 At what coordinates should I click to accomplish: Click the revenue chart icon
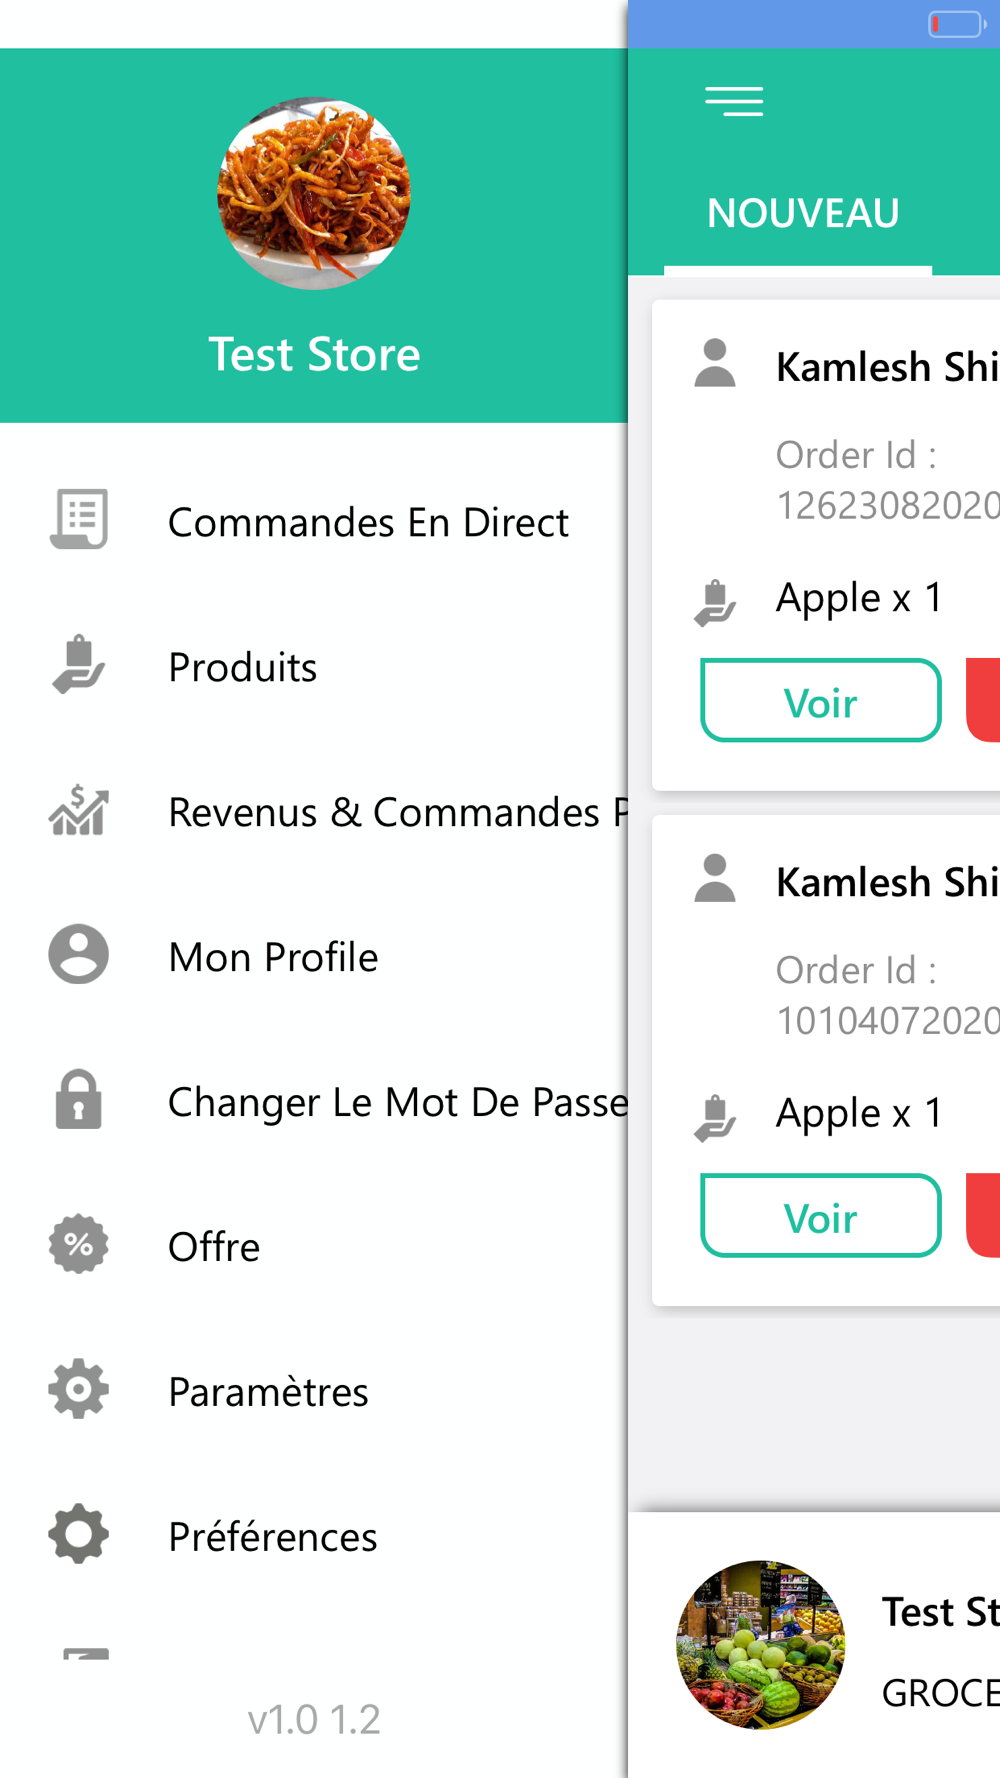(x=79, y=809)
